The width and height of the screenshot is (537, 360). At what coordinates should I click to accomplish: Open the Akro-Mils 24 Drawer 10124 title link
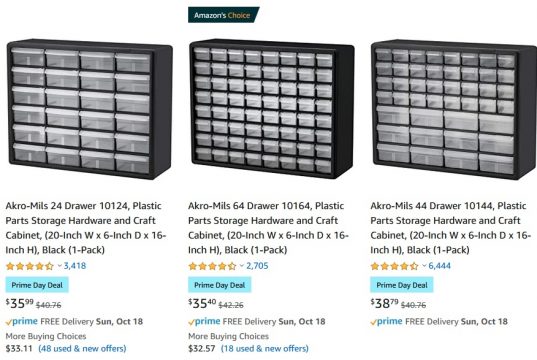click(x=86, y=228)
